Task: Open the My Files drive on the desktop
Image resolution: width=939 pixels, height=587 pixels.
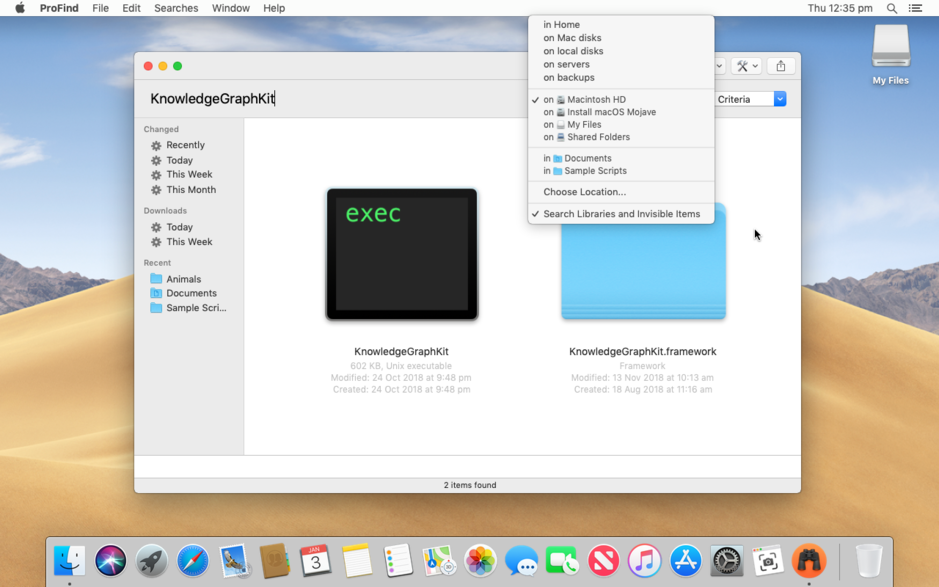Action: point(890,55)
